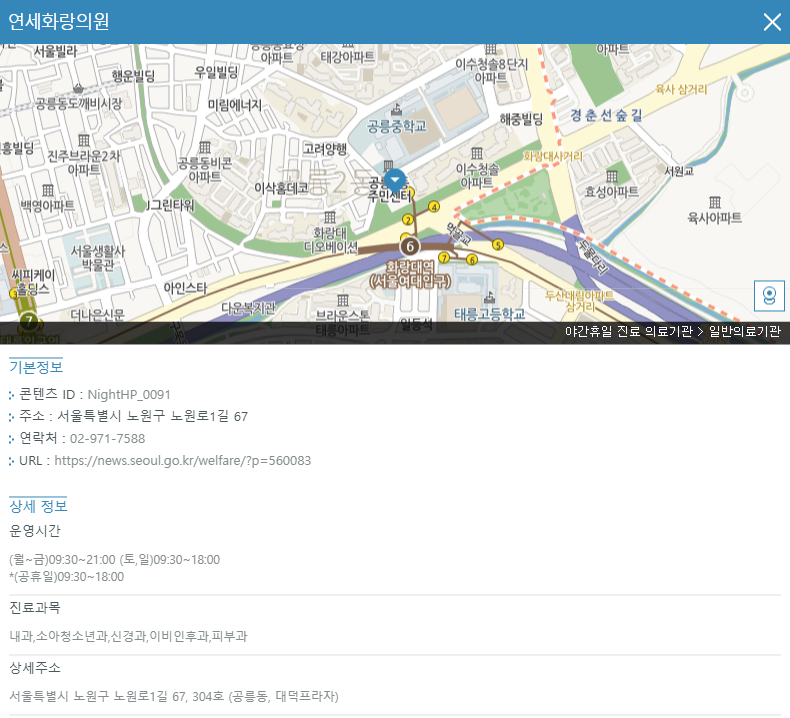
Task: Click the 우일빌딩 map label
Action: (216, 72)
